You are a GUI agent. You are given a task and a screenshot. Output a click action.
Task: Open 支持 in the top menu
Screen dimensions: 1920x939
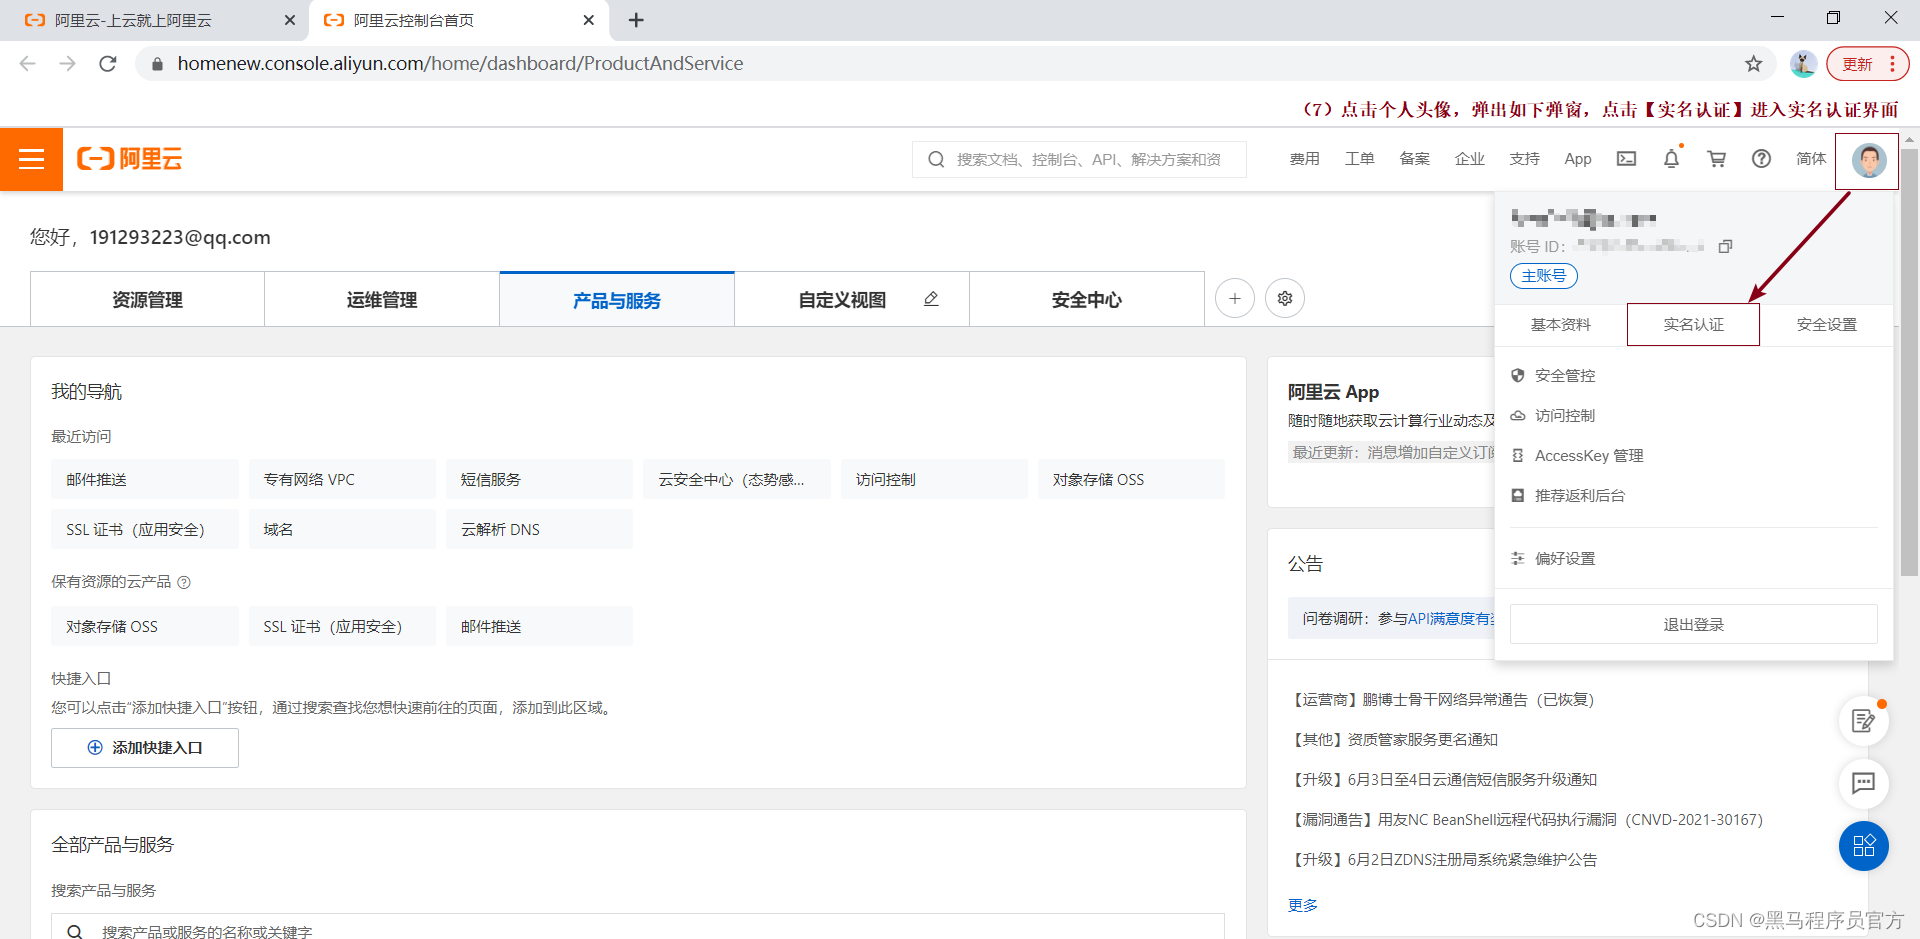pyautogui.click(x=1524, y=159)
